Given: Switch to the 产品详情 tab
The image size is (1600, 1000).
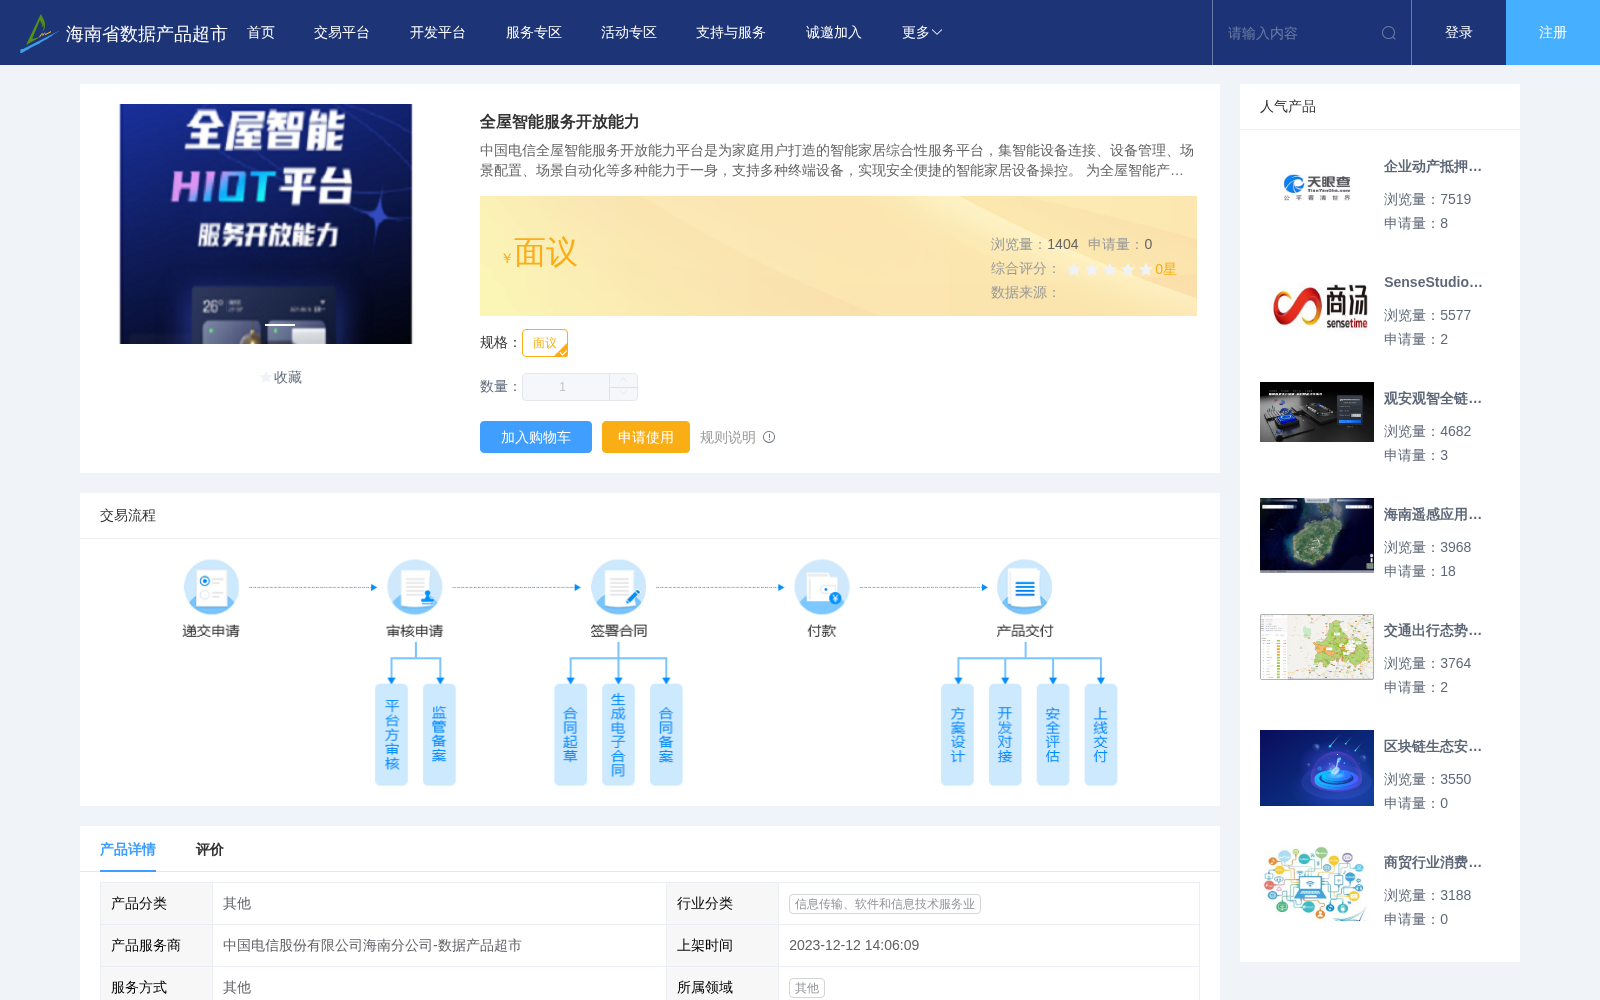Looking at the screenshot, I should coord(128,849).
